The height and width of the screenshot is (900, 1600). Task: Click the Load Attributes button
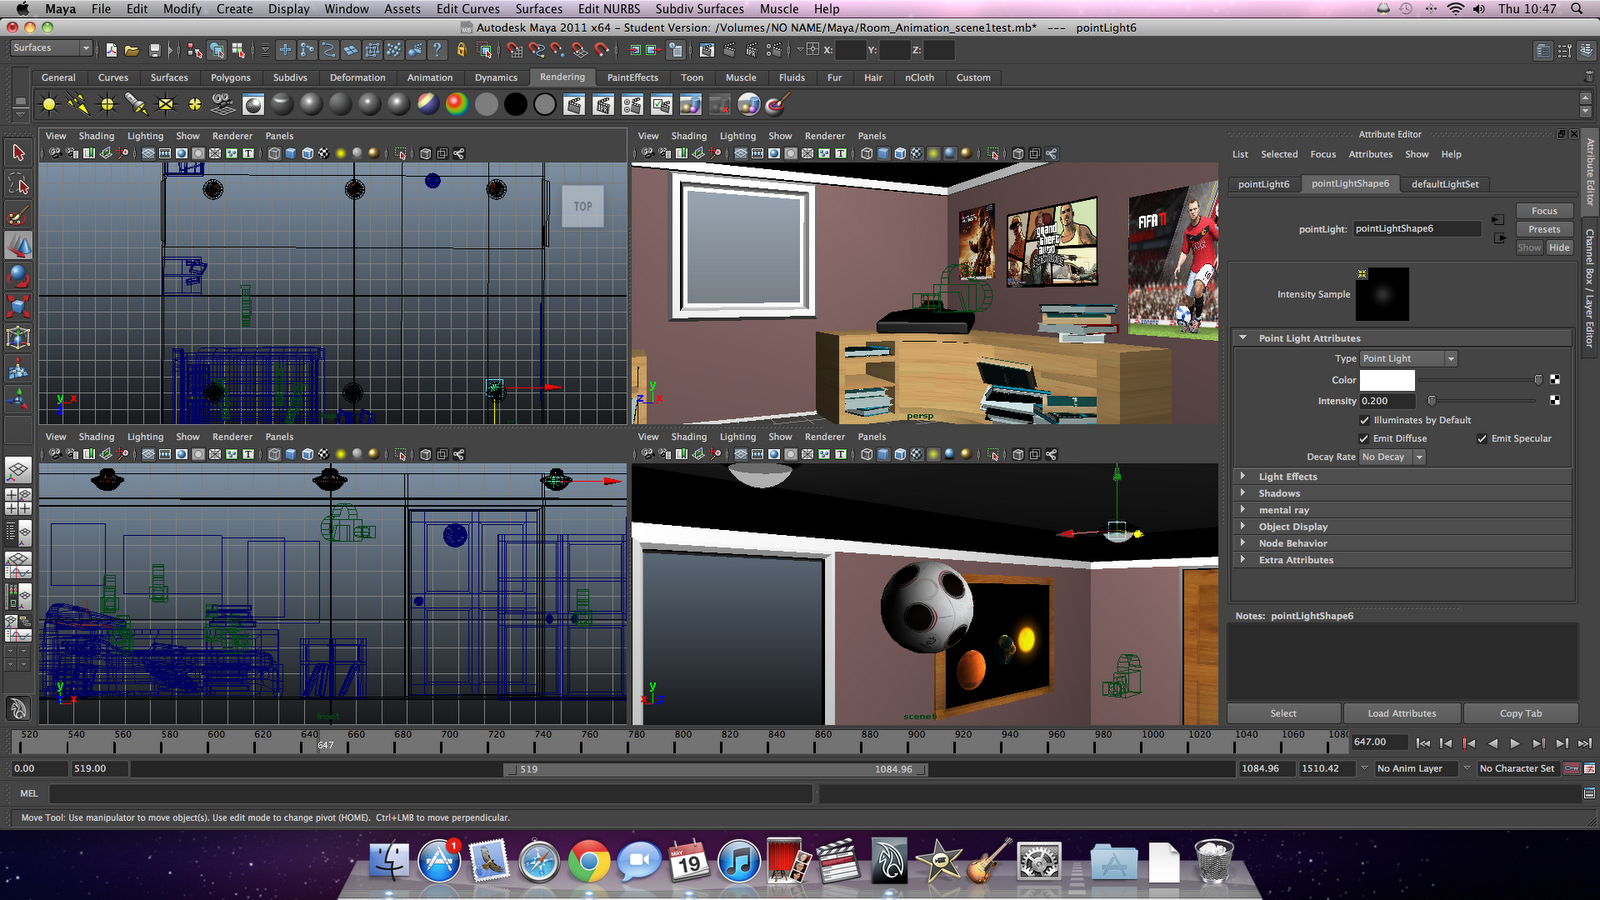tap(1401, 713)
